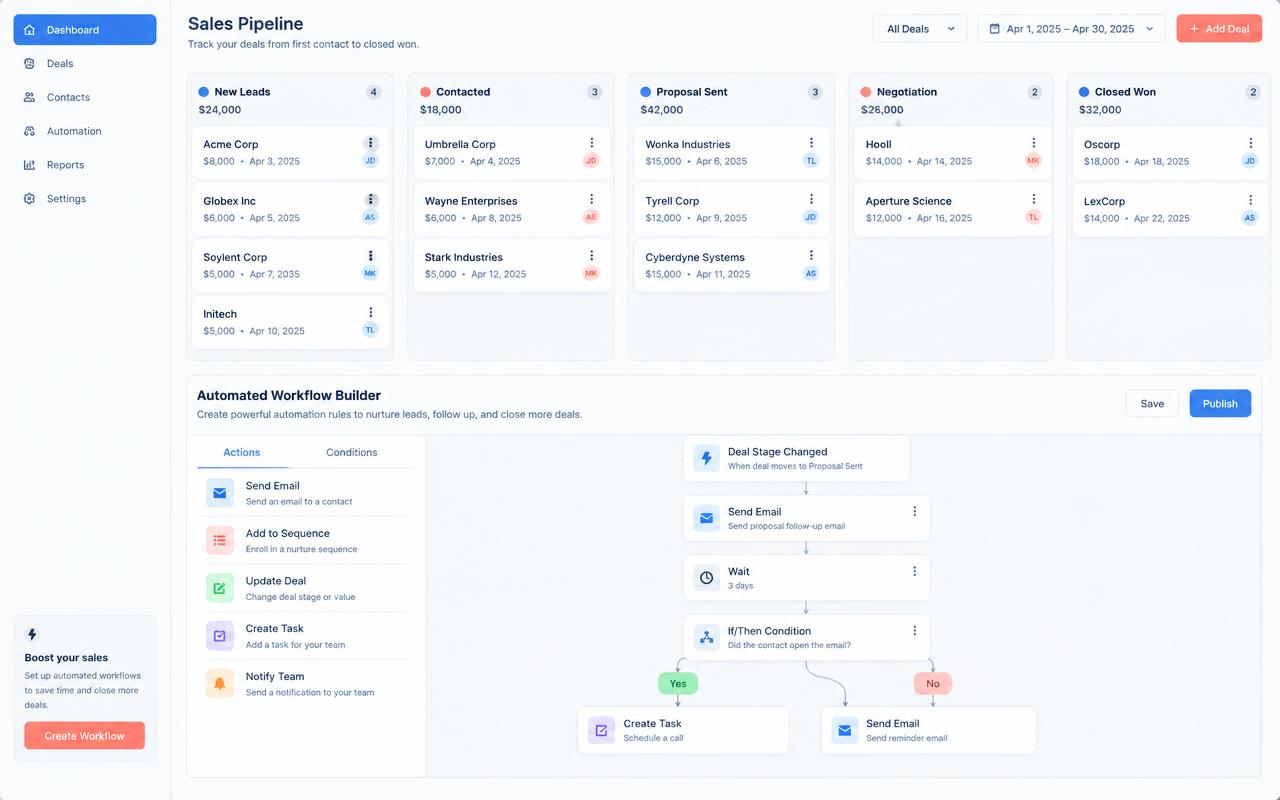Click the Create Workflow button

pyautogui.click(x=85, y=736)
